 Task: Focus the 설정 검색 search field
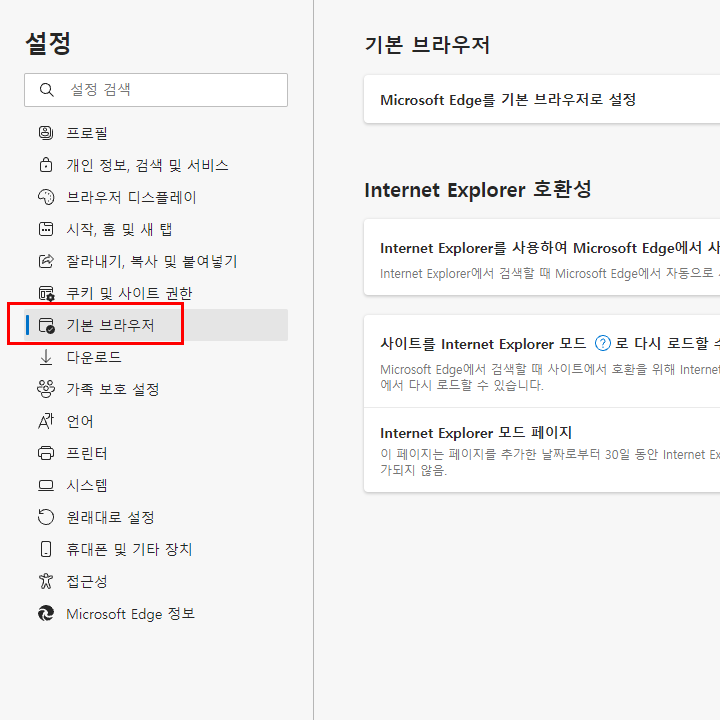point(156,90)
